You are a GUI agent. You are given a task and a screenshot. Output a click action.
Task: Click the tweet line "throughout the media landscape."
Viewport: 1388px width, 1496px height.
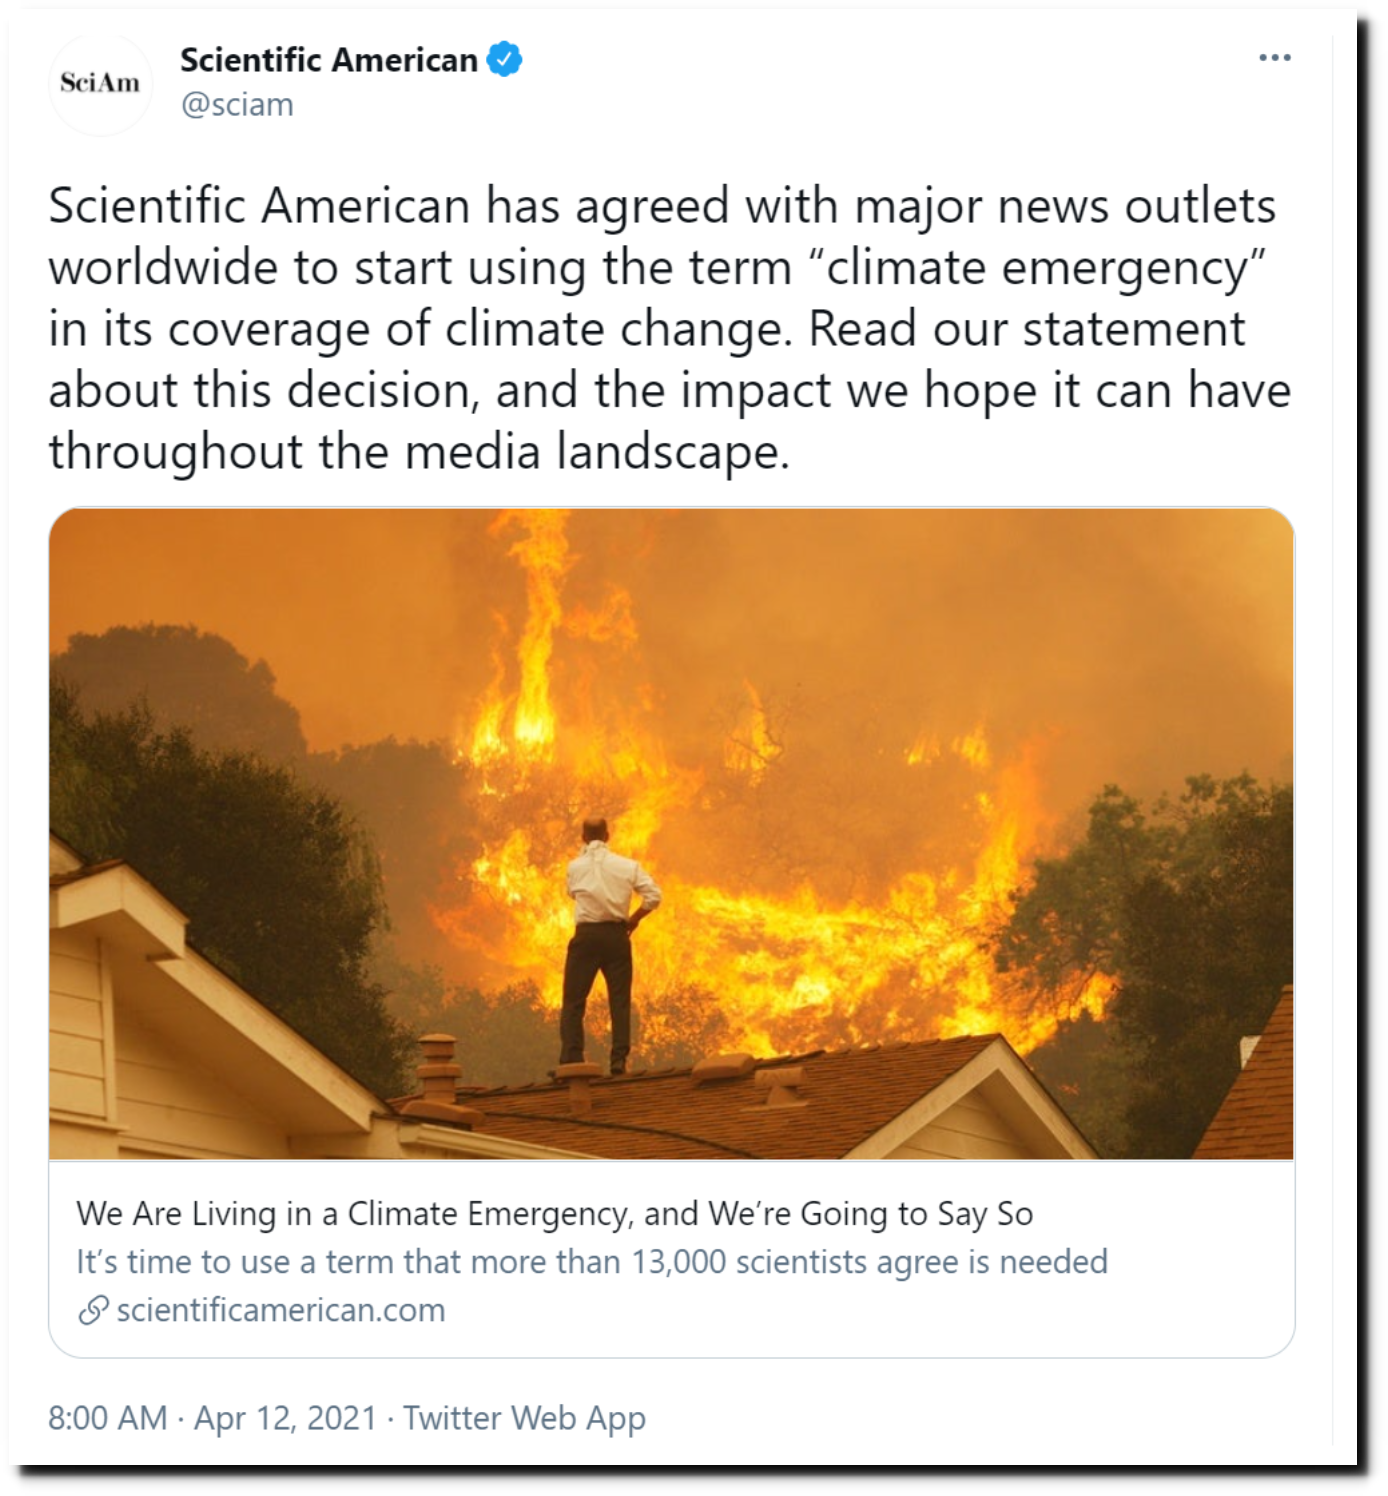click(x=419, y=452)
